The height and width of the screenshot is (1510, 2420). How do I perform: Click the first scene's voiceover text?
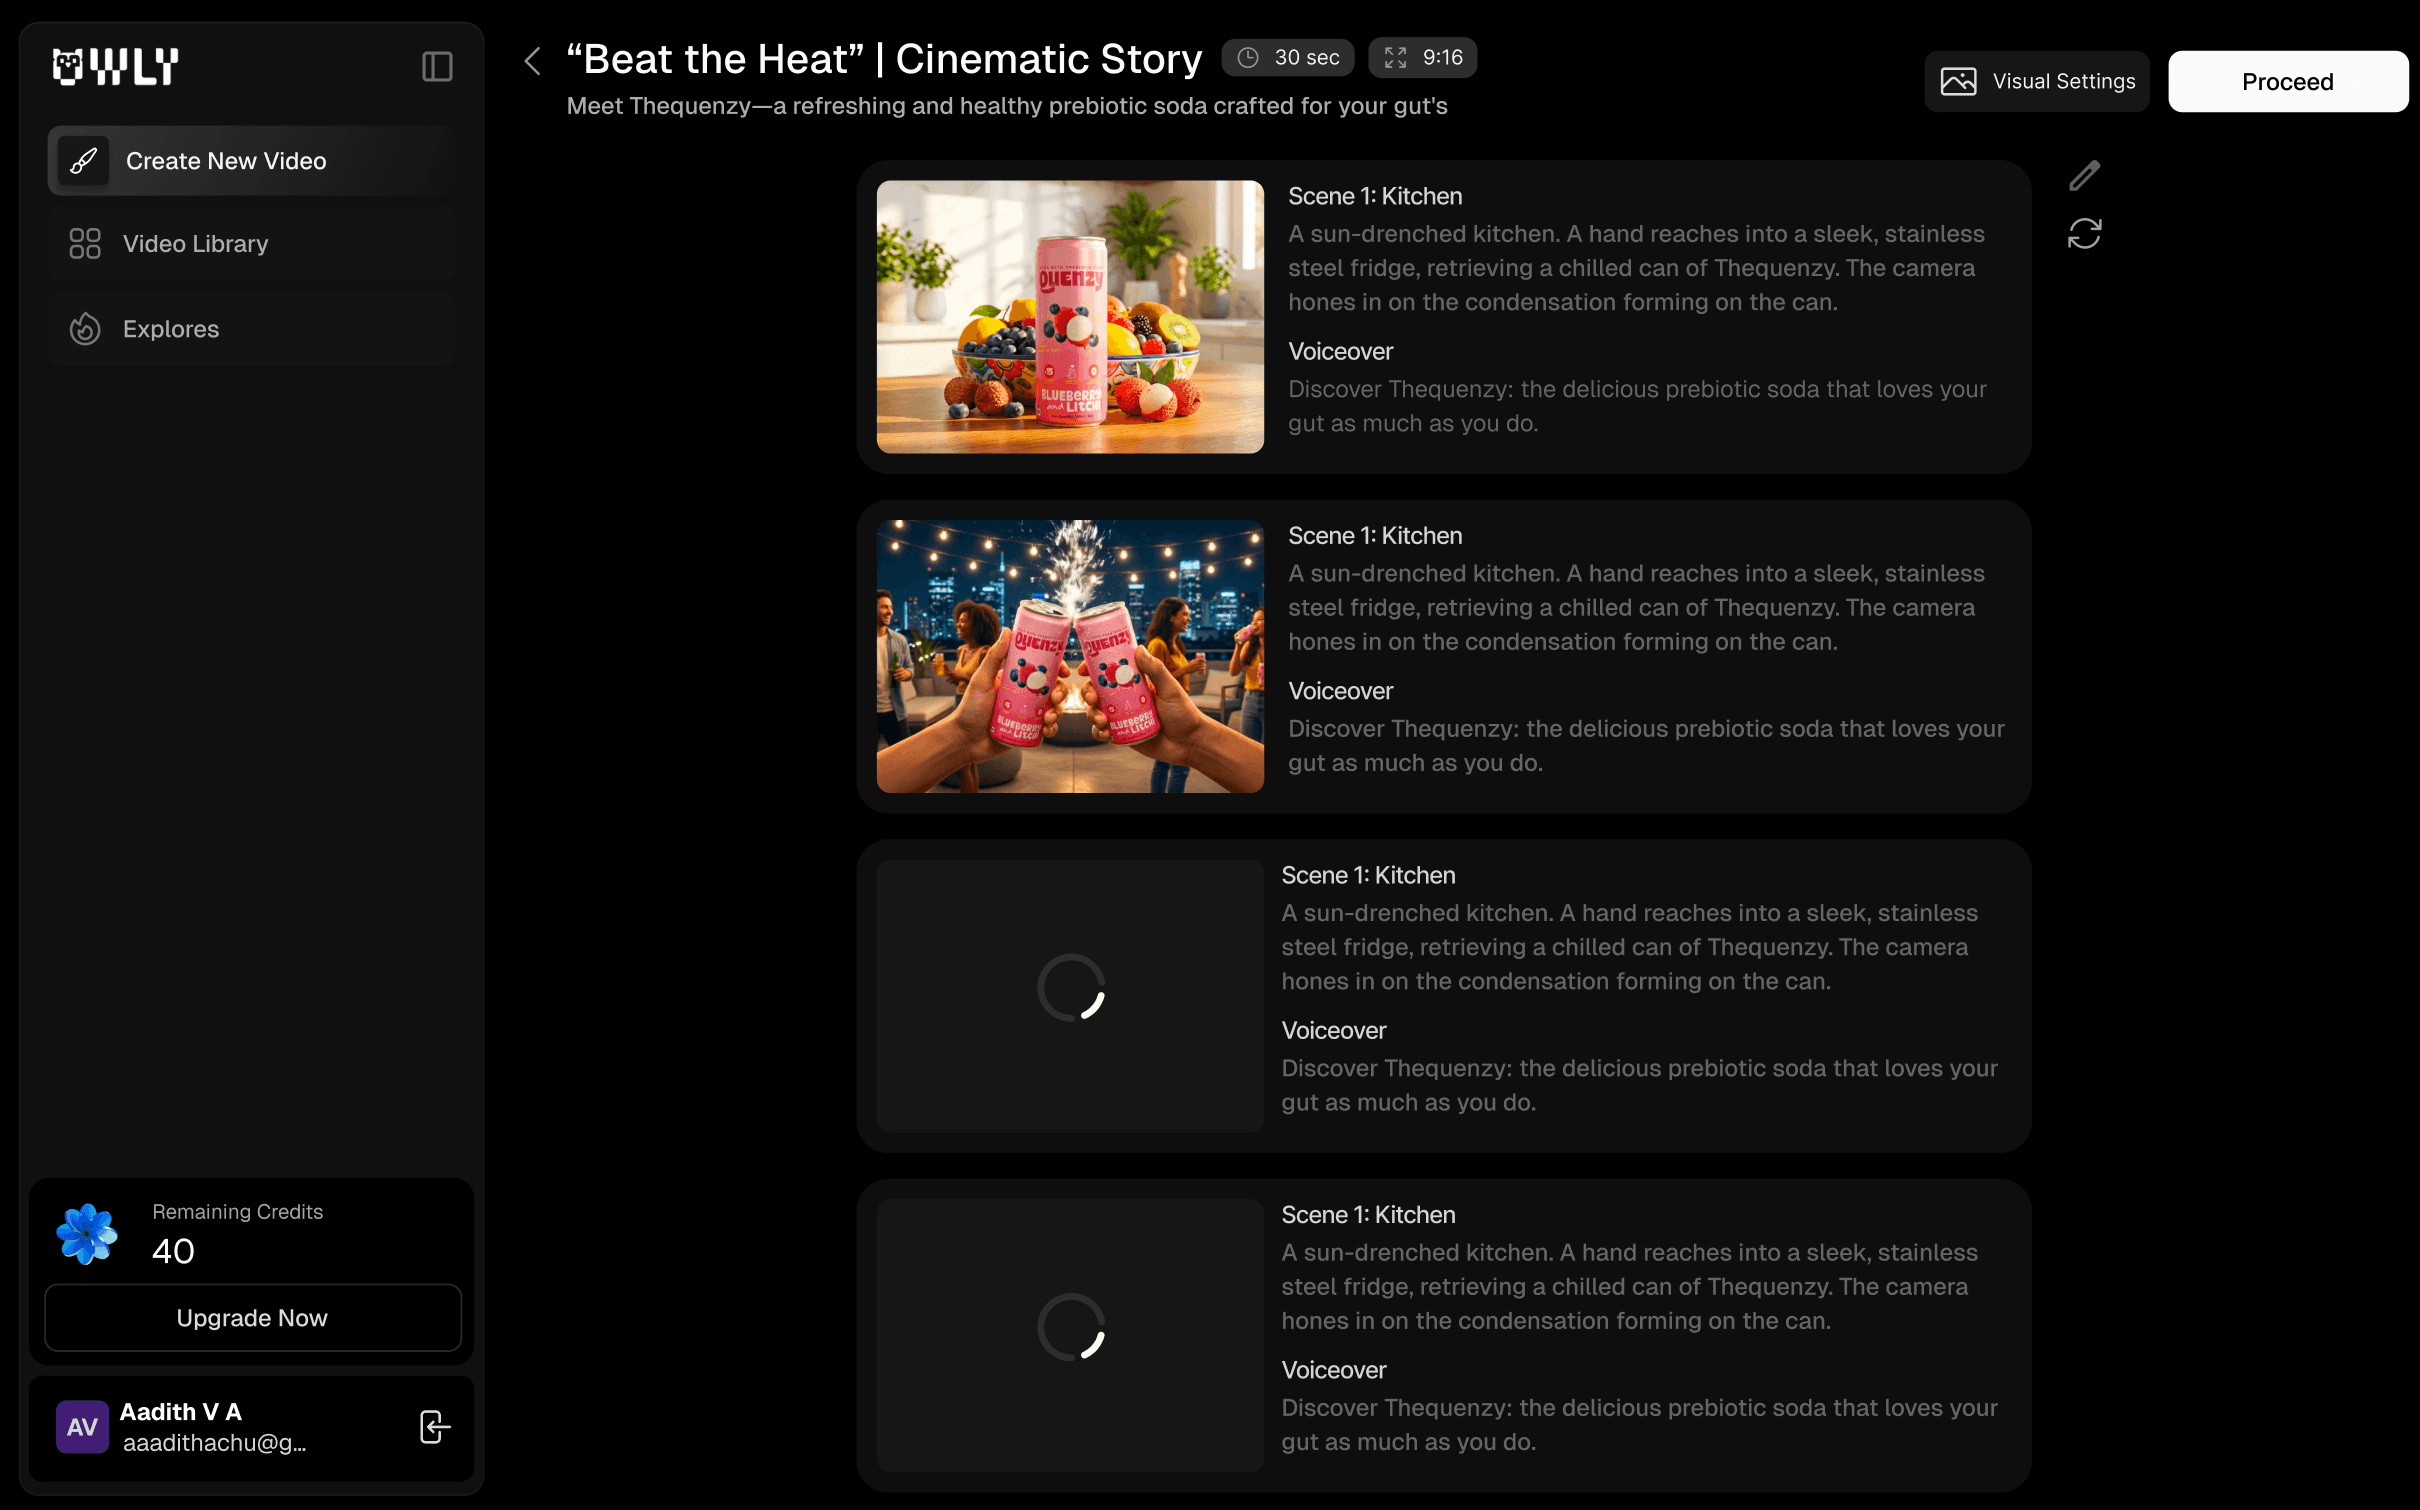[x=1637, y=406]
